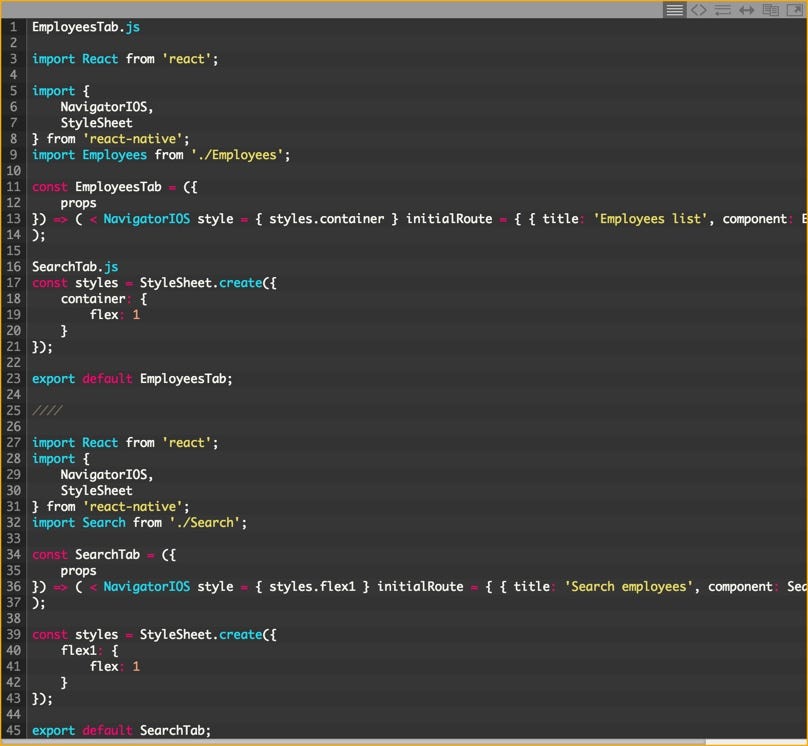Click the 'Employees list' title string
The image size is (808, 746).
coord(651,219)
